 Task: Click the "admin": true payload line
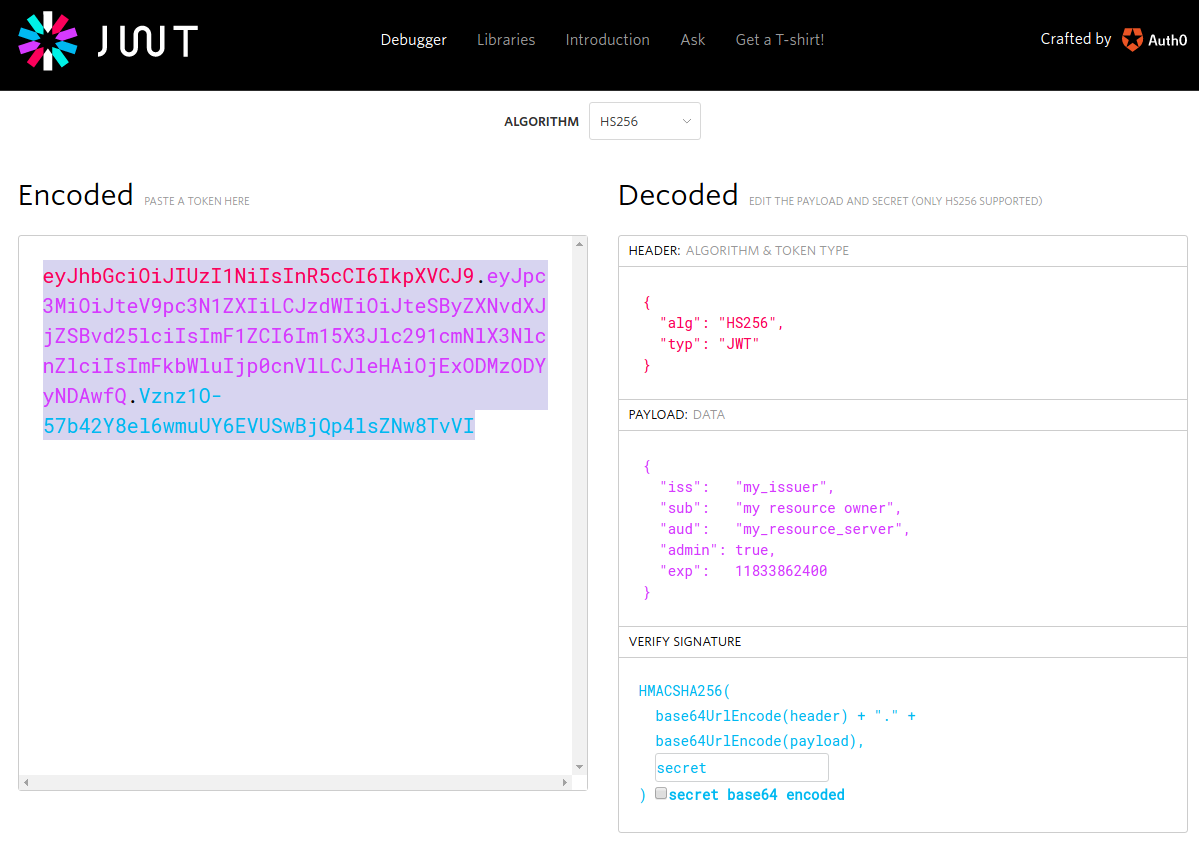tap(717, 550)
